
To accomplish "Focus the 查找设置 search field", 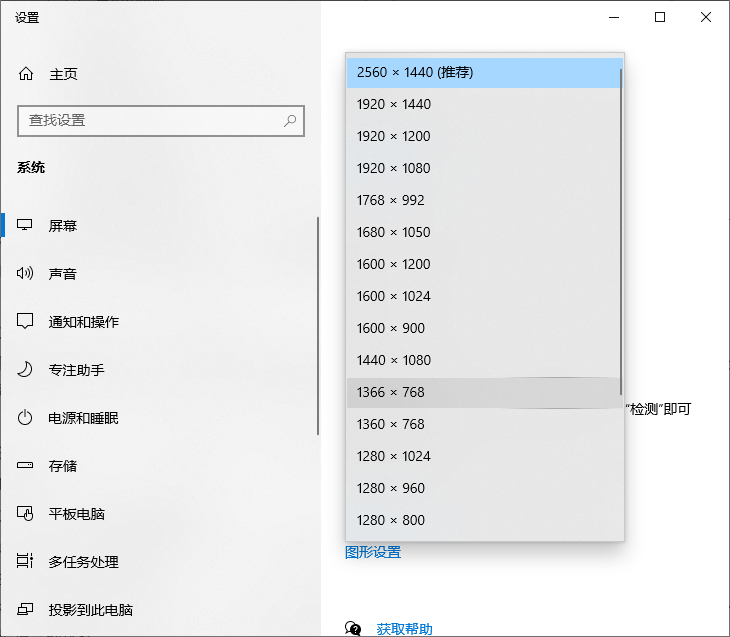I will coord(161,121).
